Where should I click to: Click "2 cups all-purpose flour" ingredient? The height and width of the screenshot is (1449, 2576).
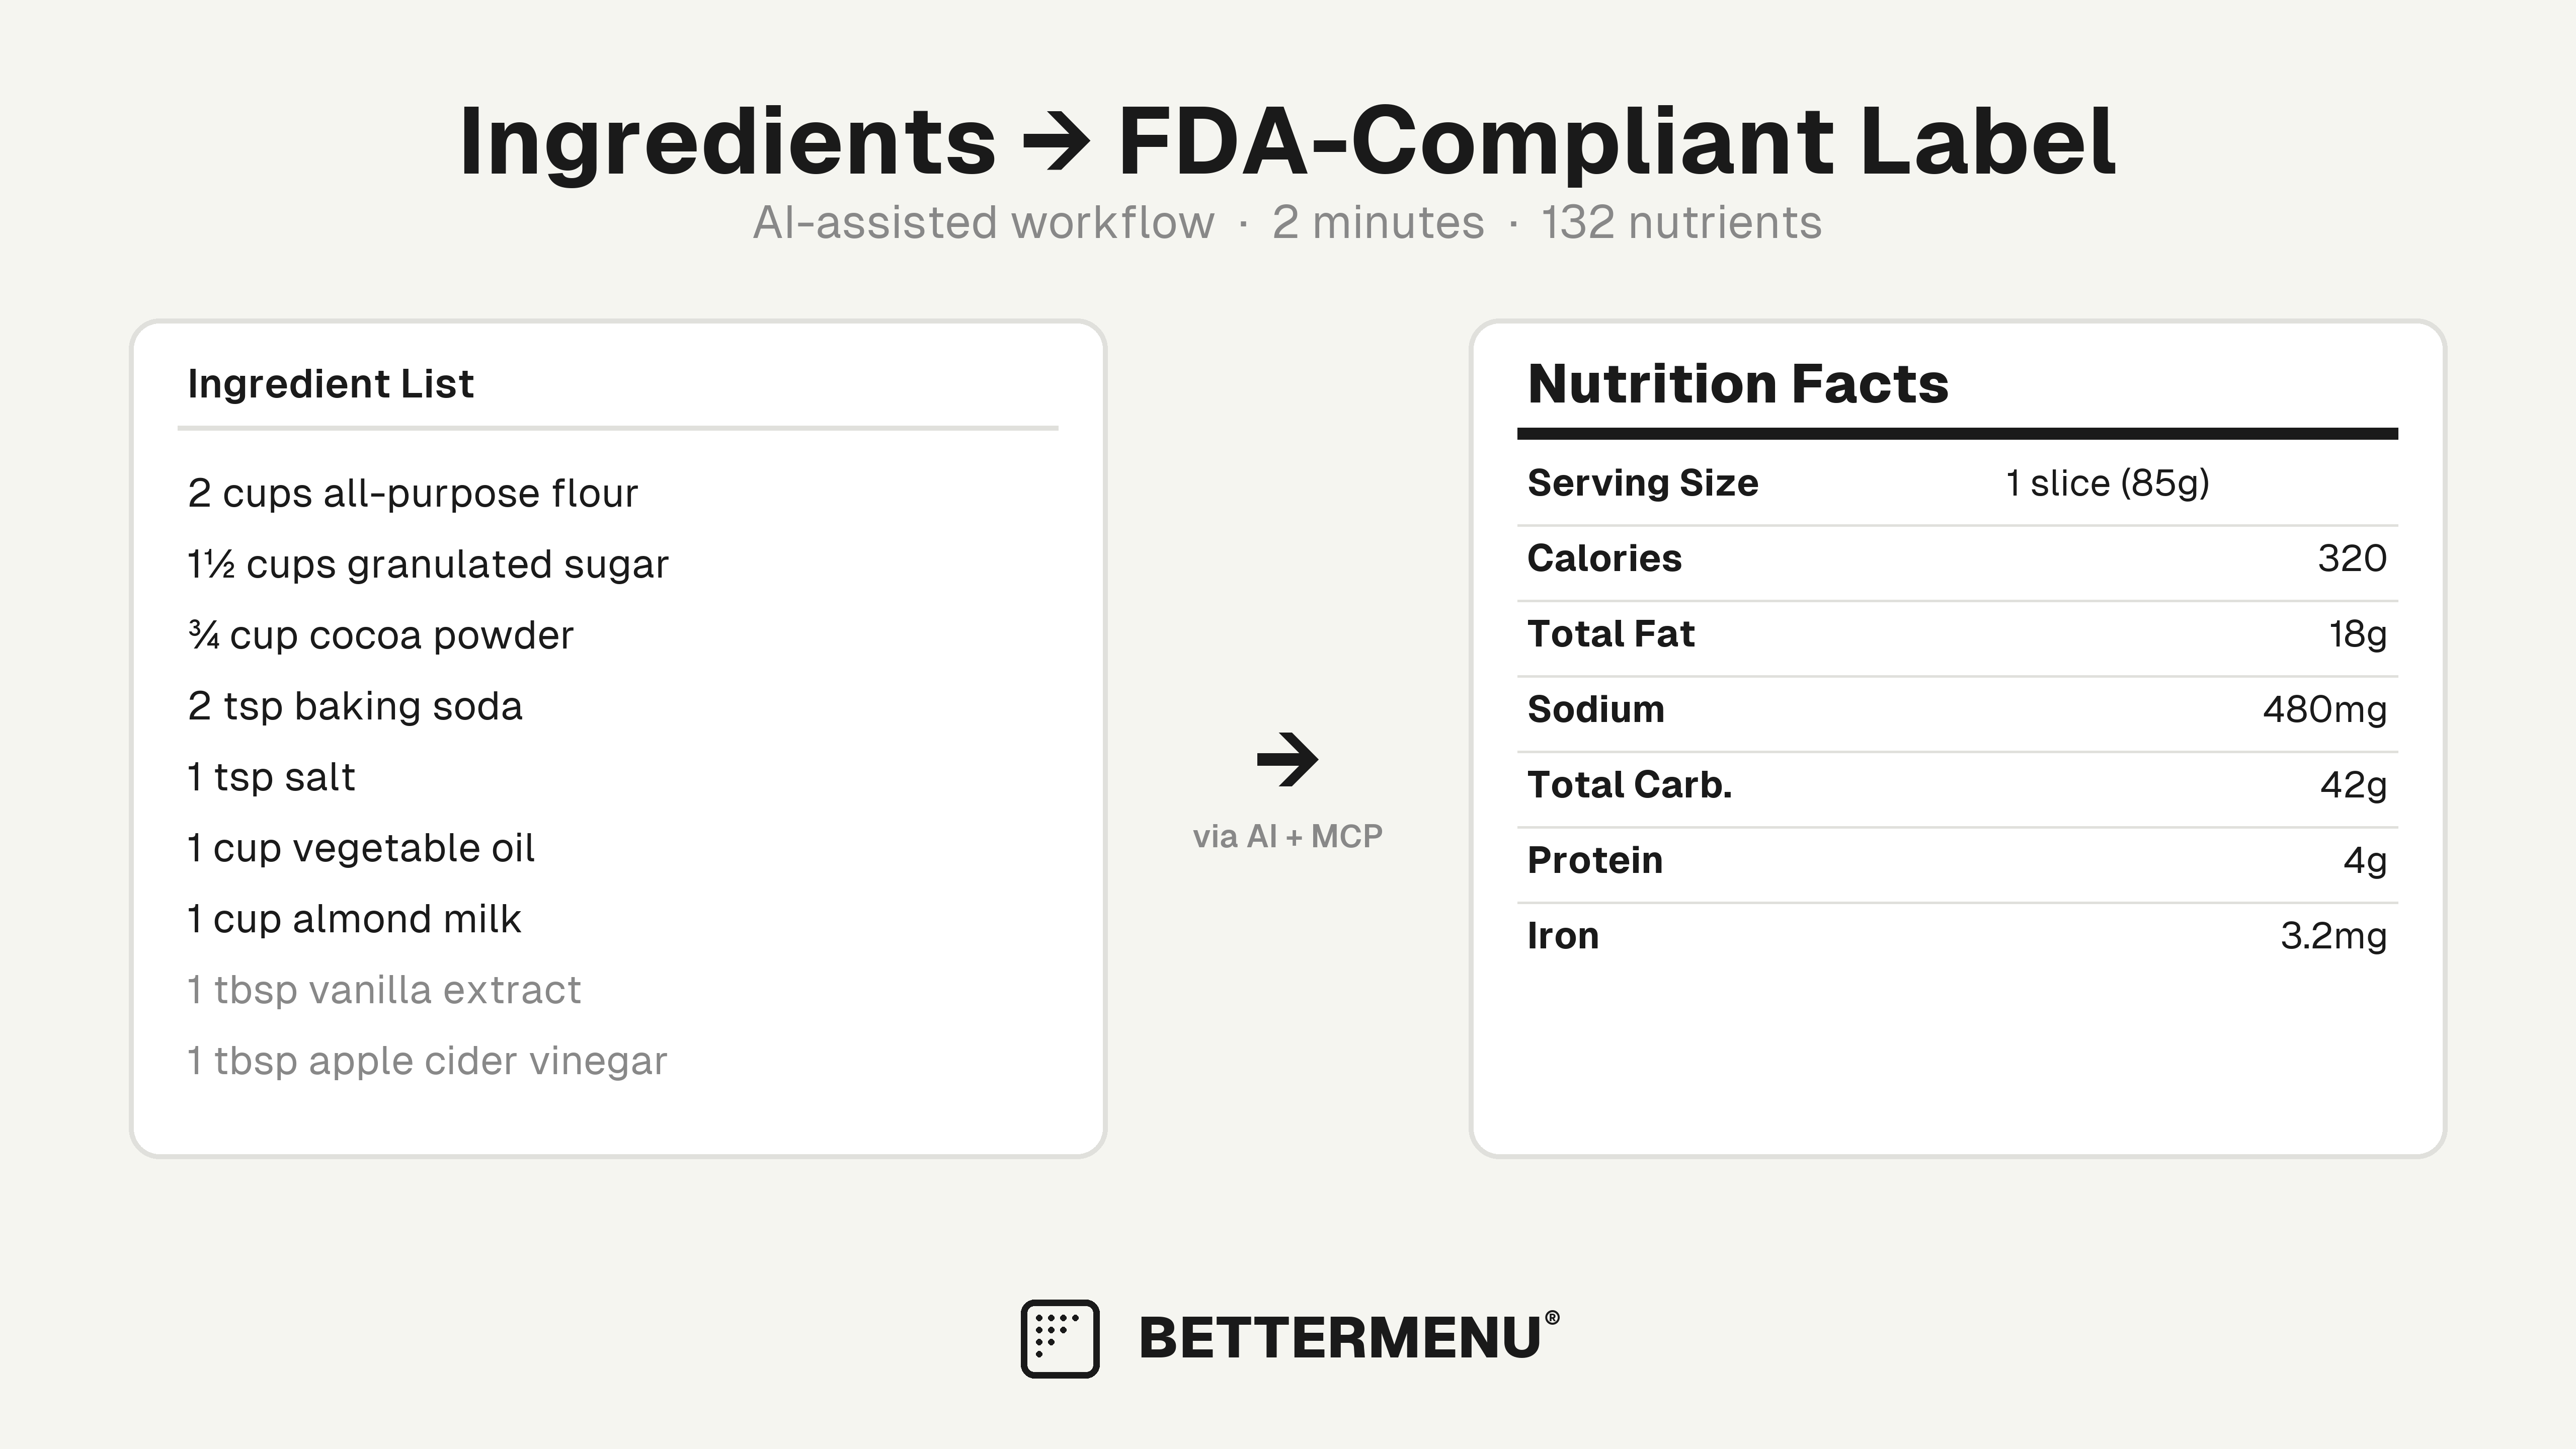click(x=412, y=493)
